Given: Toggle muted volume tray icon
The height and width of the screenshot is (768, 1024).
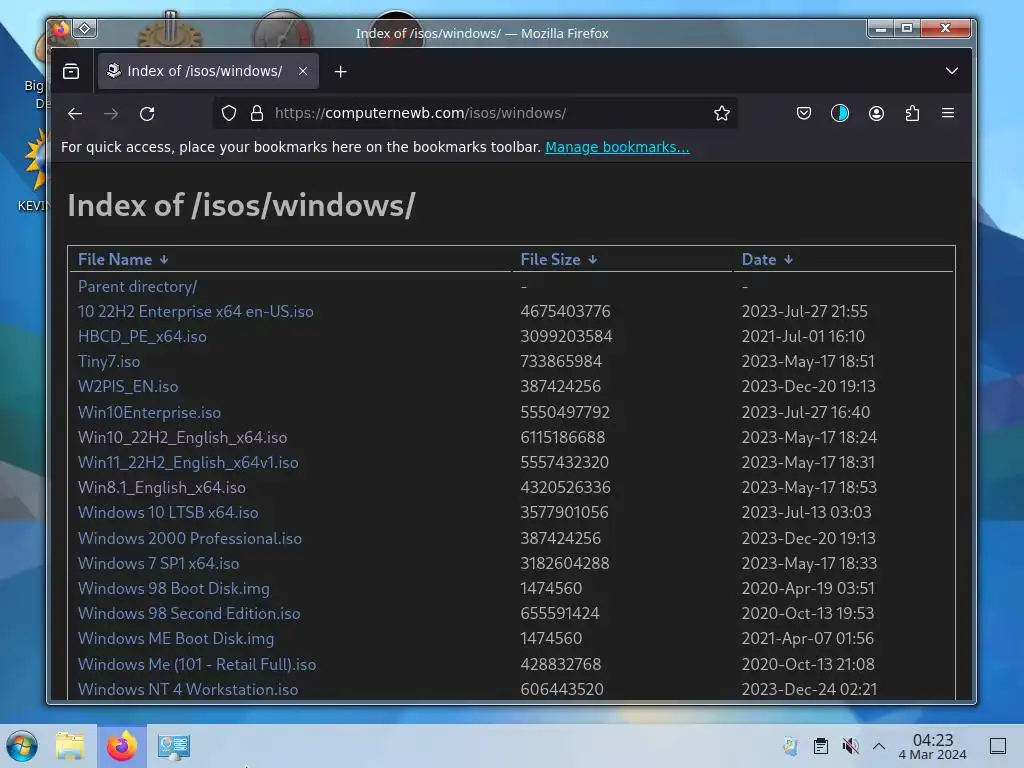Looking at the screenshot, I should click(850, 746).
